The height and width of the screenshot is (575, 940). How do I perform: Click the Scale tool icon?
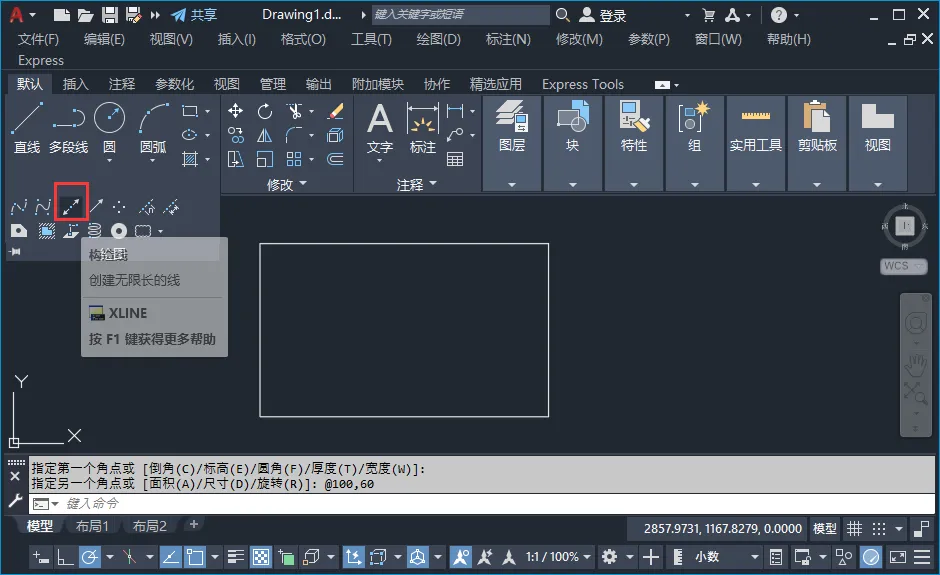[x=264, y=159]
